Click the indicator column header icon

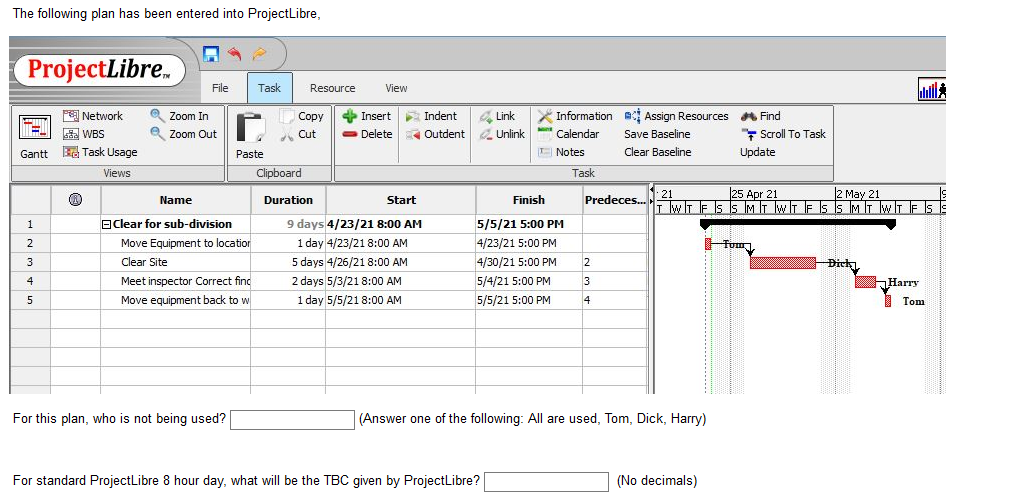point(75,199)
